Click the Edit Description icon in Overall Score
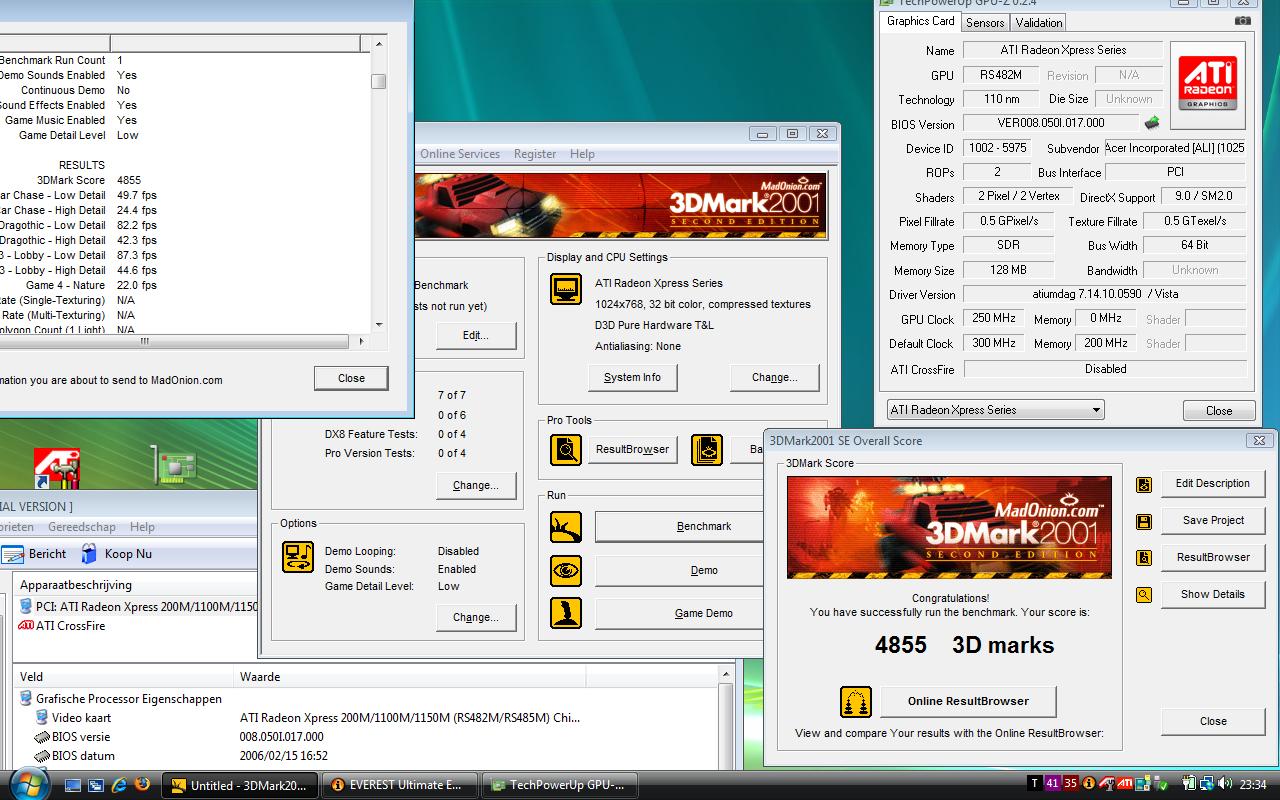Image resolution: width=1280 pixels, height=800 pixels. (x=1144, y=484)
